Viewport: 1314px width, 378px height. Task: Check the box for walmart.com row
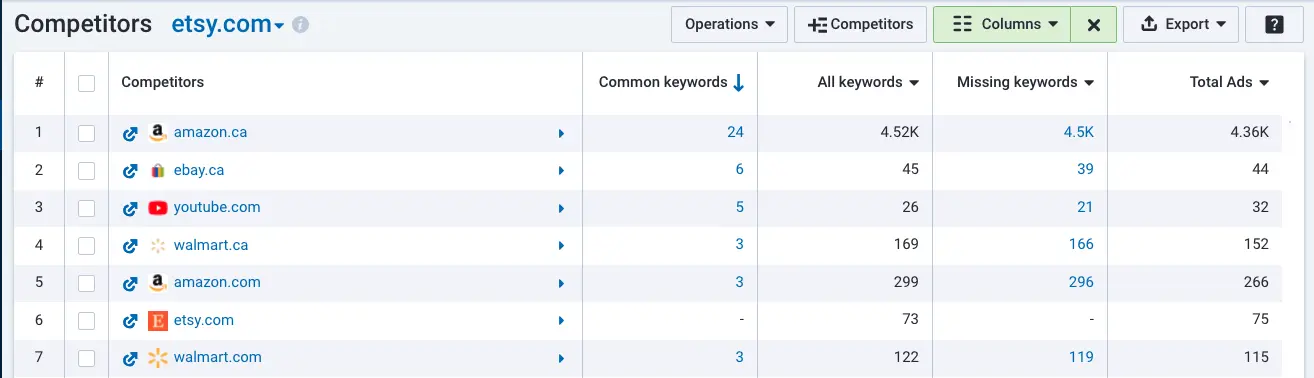87,358
